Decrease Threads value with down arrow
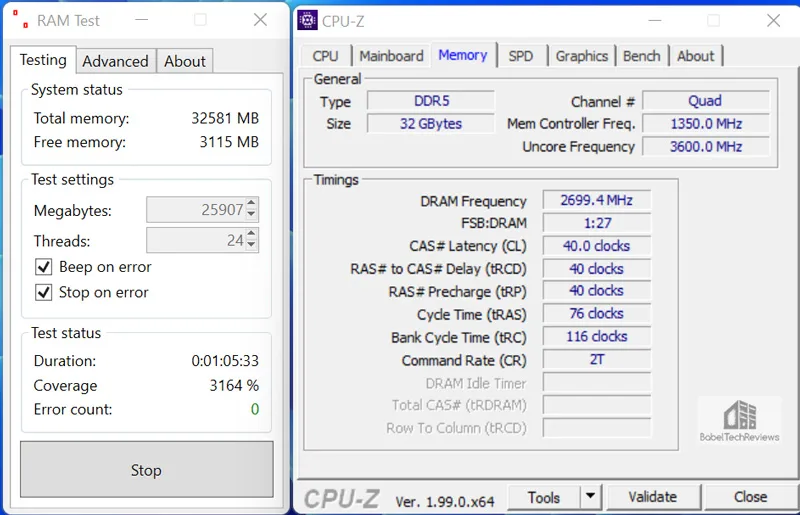Screen dimensions: 800x515 point(251,246)
